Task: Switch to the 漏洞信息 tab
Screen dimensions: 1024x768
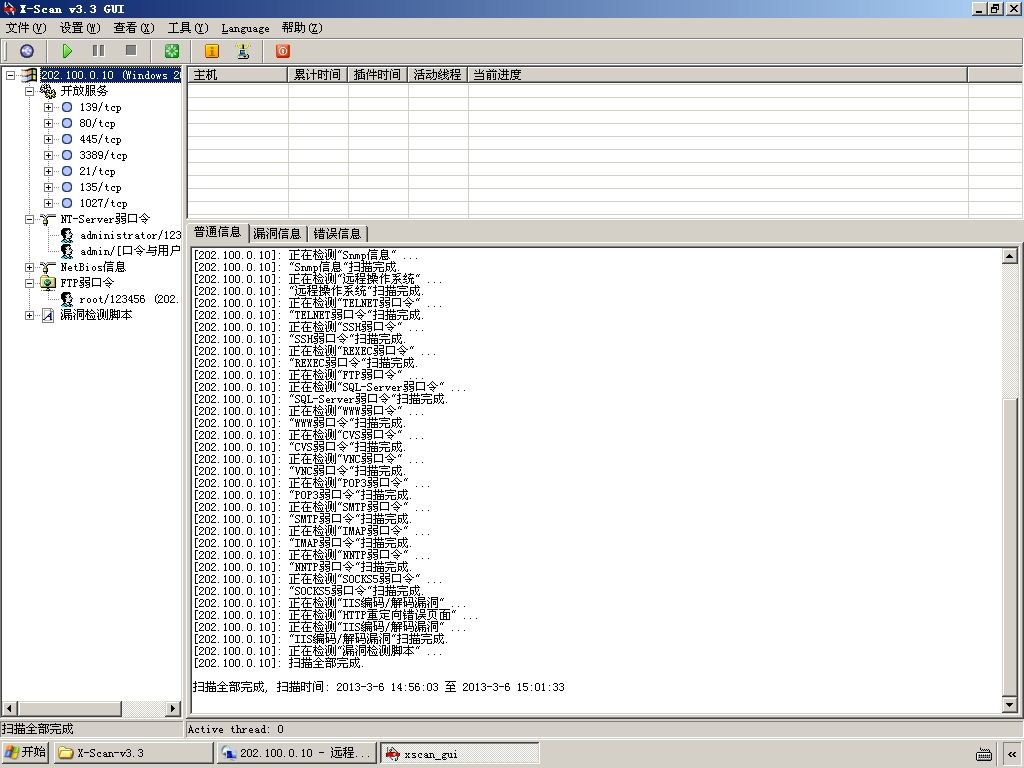Action: 277,234
